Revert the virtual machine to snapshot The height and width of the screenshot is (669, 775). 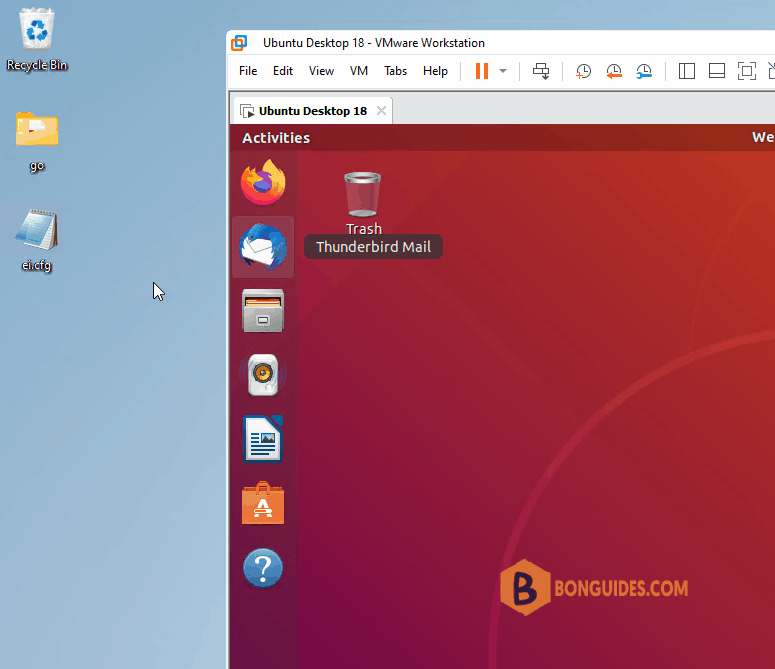click(x=614, y=71)
